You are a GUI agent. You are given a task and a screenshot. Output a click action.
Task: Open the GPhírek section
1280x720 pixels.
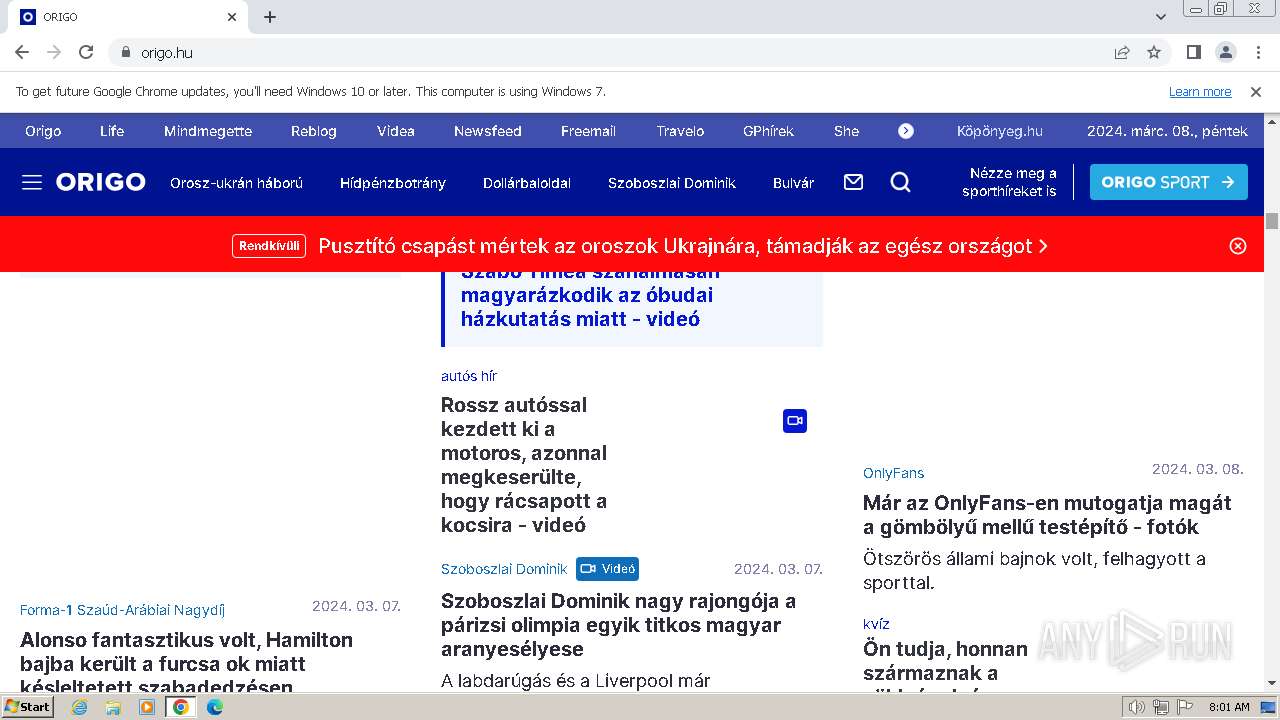(769, 131)
